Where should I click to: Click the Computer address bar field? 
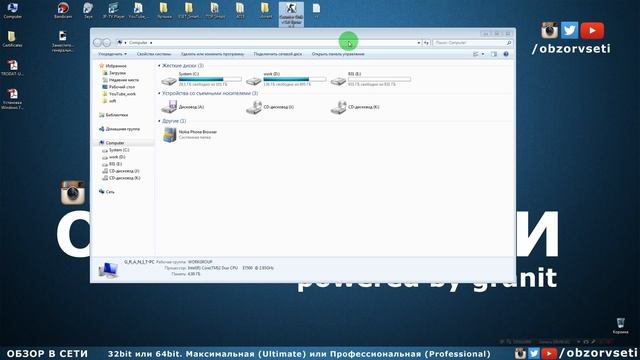click(269, 42)
